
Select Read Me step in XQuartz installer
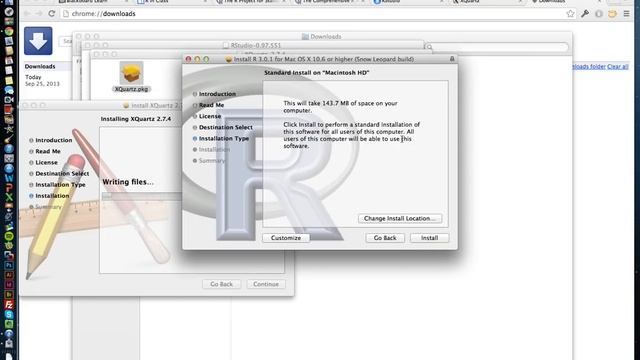(x=48, y=151)
